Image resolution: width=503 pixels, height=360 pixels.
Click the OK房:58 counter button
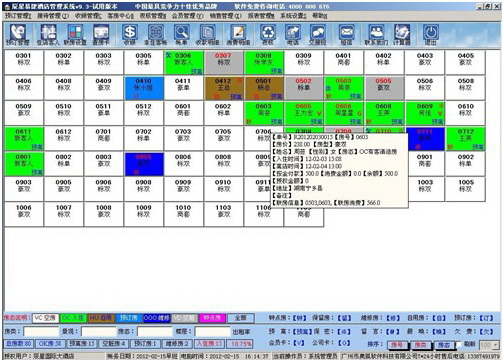click(x=50, y=343)
